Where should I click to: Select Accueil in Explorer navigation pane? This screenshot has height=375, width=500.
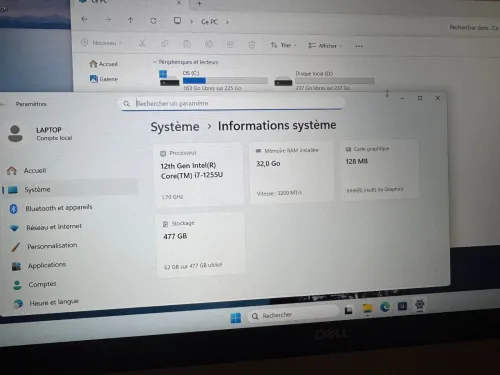tap(104, 64)
